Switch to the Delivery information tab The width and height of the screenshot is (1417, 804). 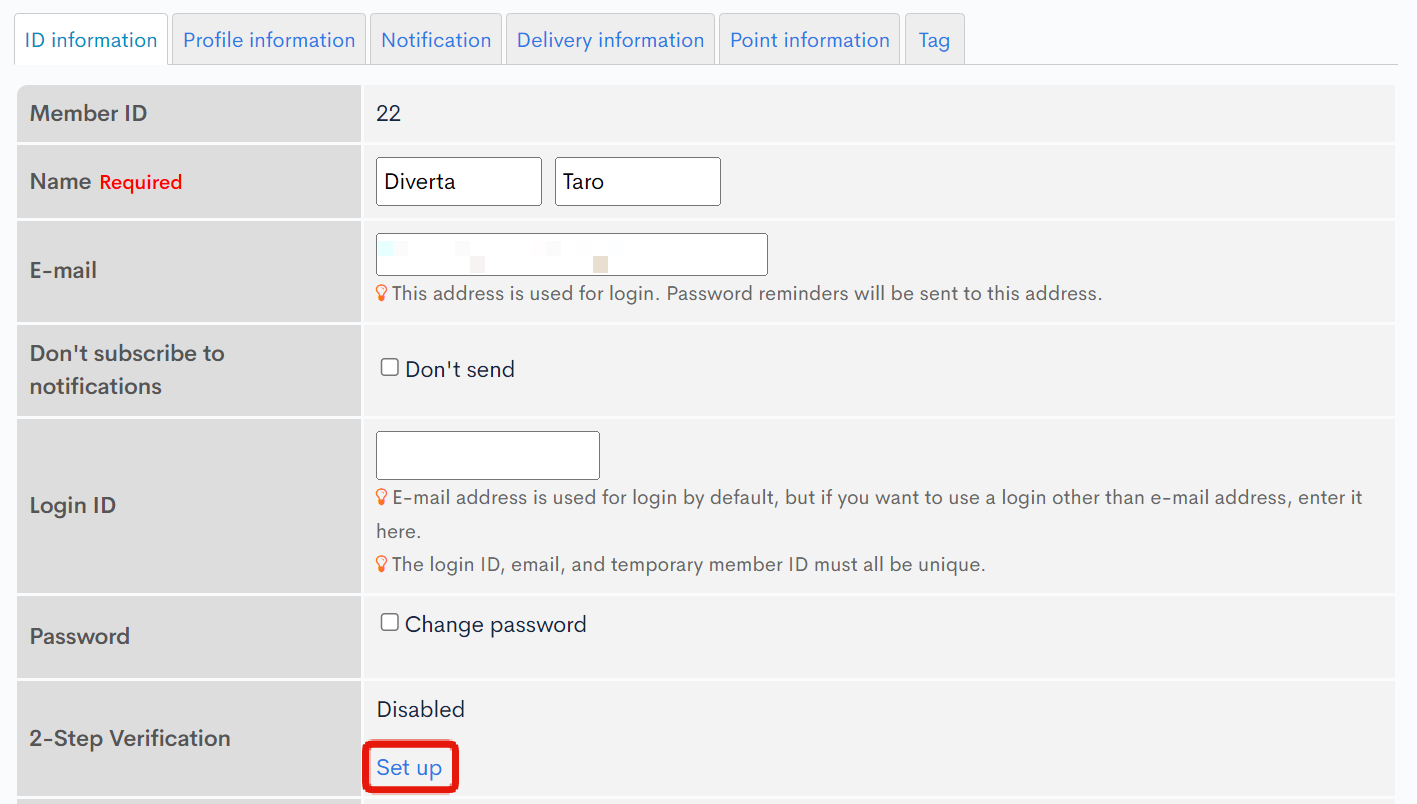(610, 39)
